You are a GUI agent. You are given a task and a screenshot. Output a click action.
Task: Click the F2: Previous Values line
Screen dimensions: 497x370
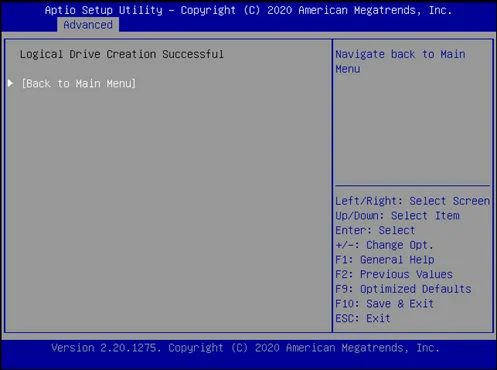[x=394, y=274]
